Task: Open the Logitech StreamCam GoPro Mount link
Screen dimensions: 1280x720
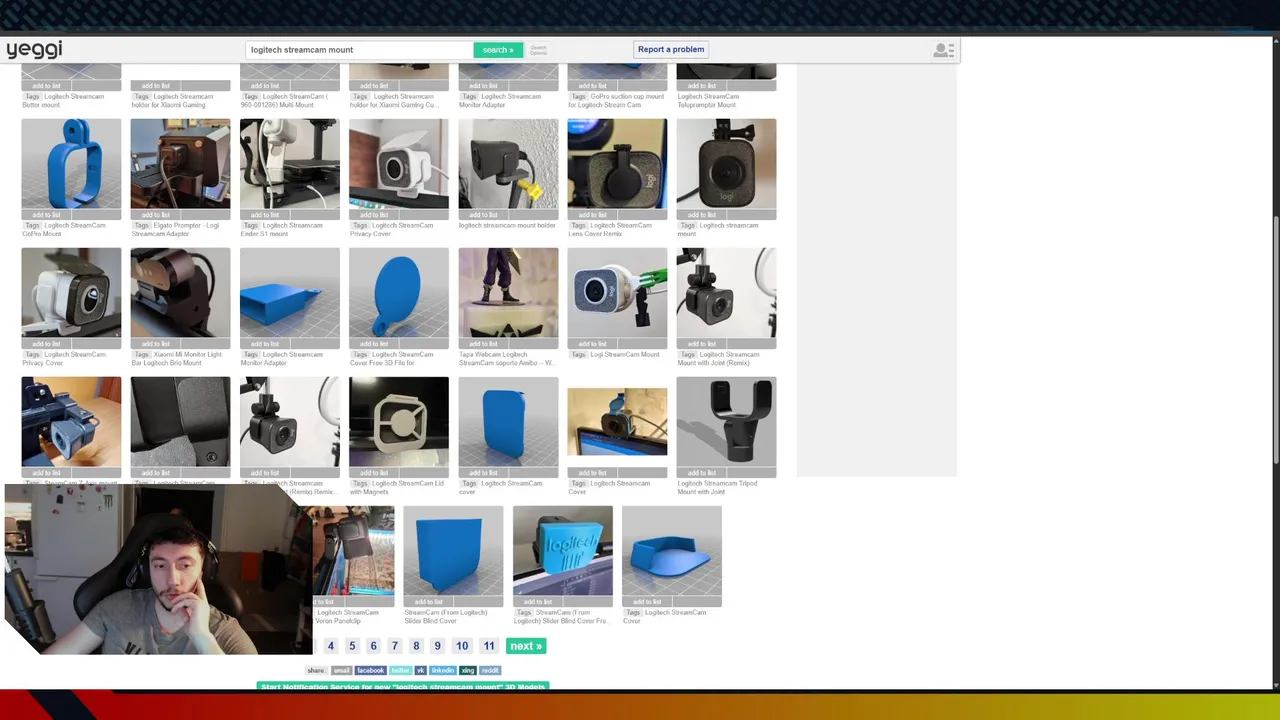Action: pos(64,229)
